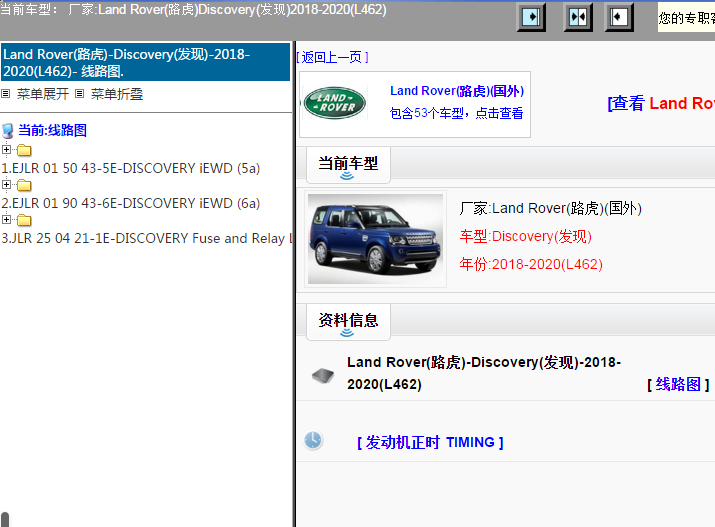Select the 当前车型 tab

tap(348, 165)
